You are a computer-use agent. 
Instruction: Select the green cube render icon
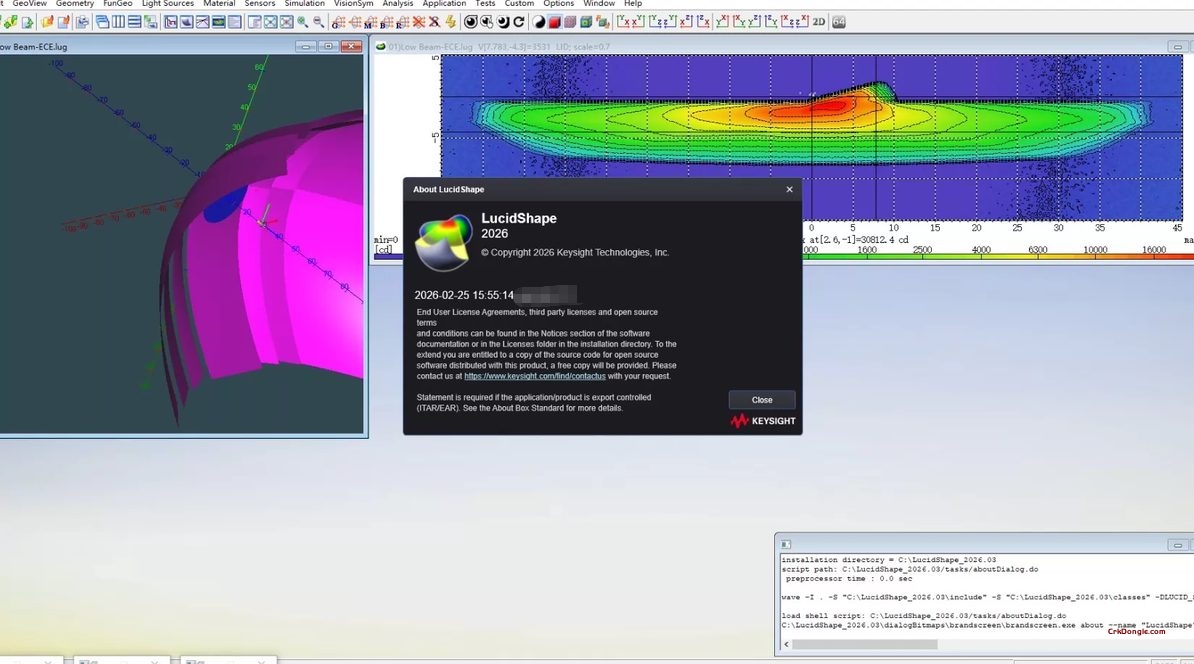pos(586,22)
